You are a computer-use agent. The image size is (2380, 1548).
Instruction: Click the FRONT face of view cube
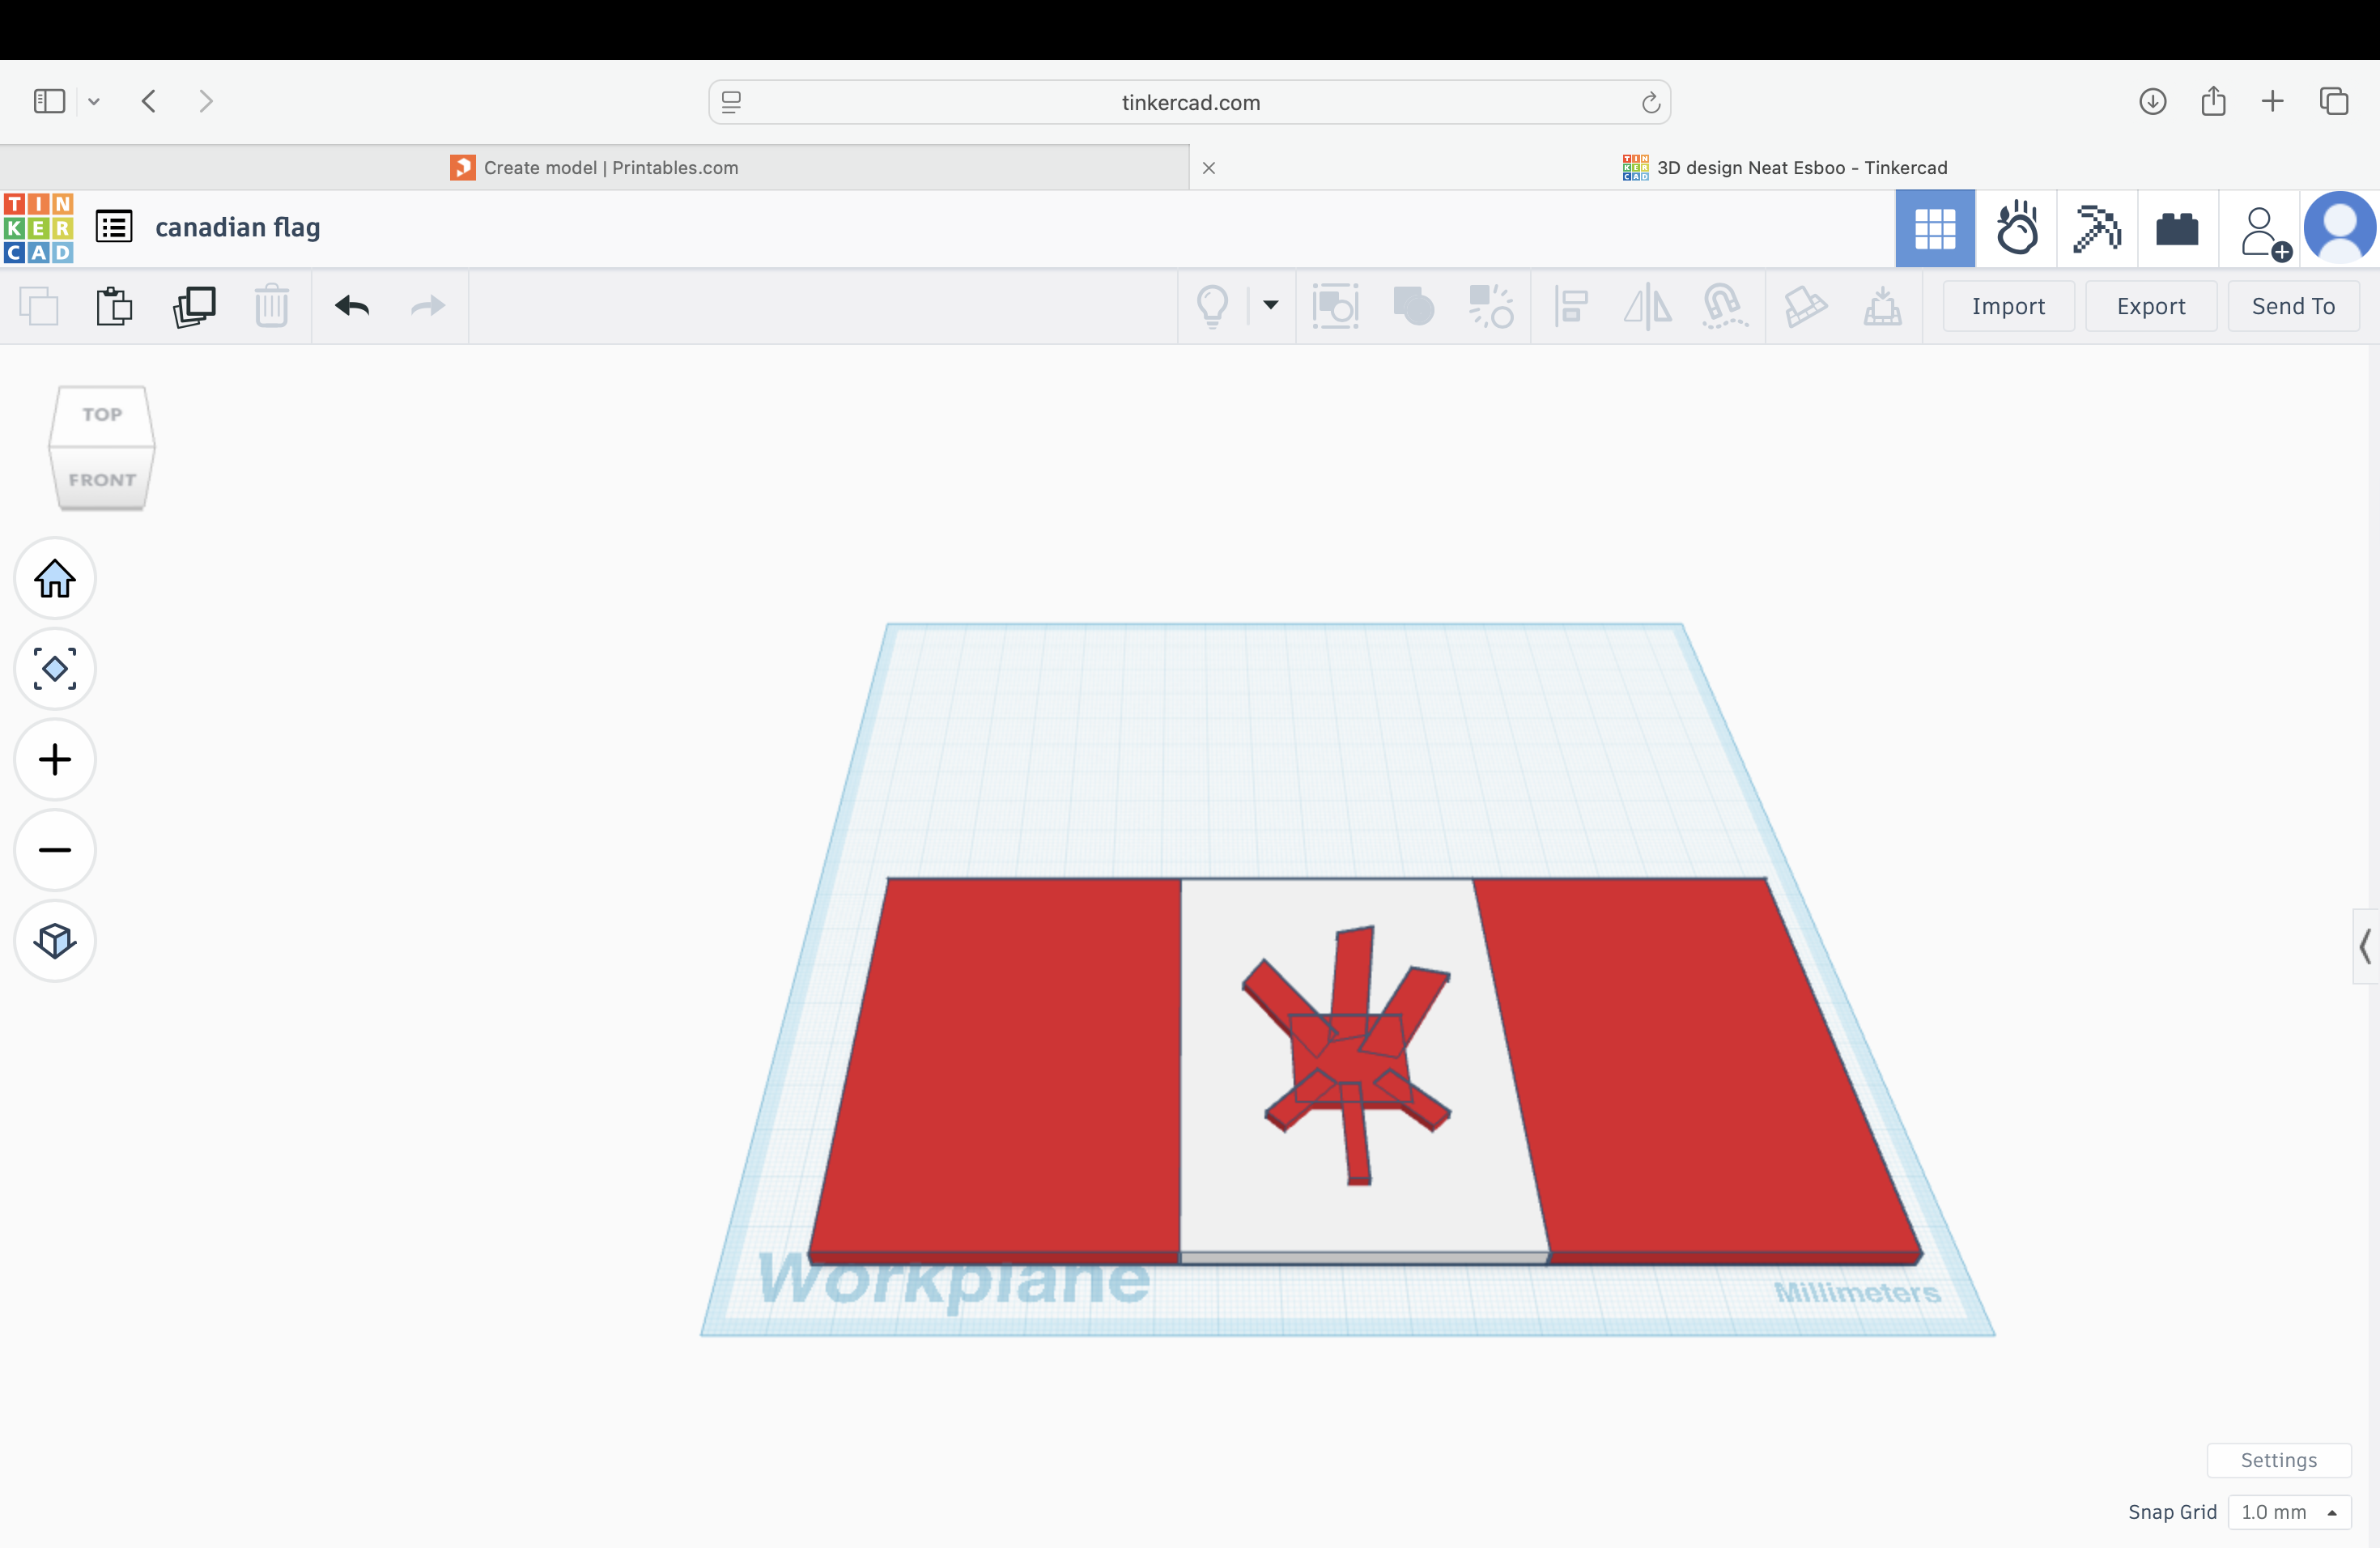click(102, 479)
